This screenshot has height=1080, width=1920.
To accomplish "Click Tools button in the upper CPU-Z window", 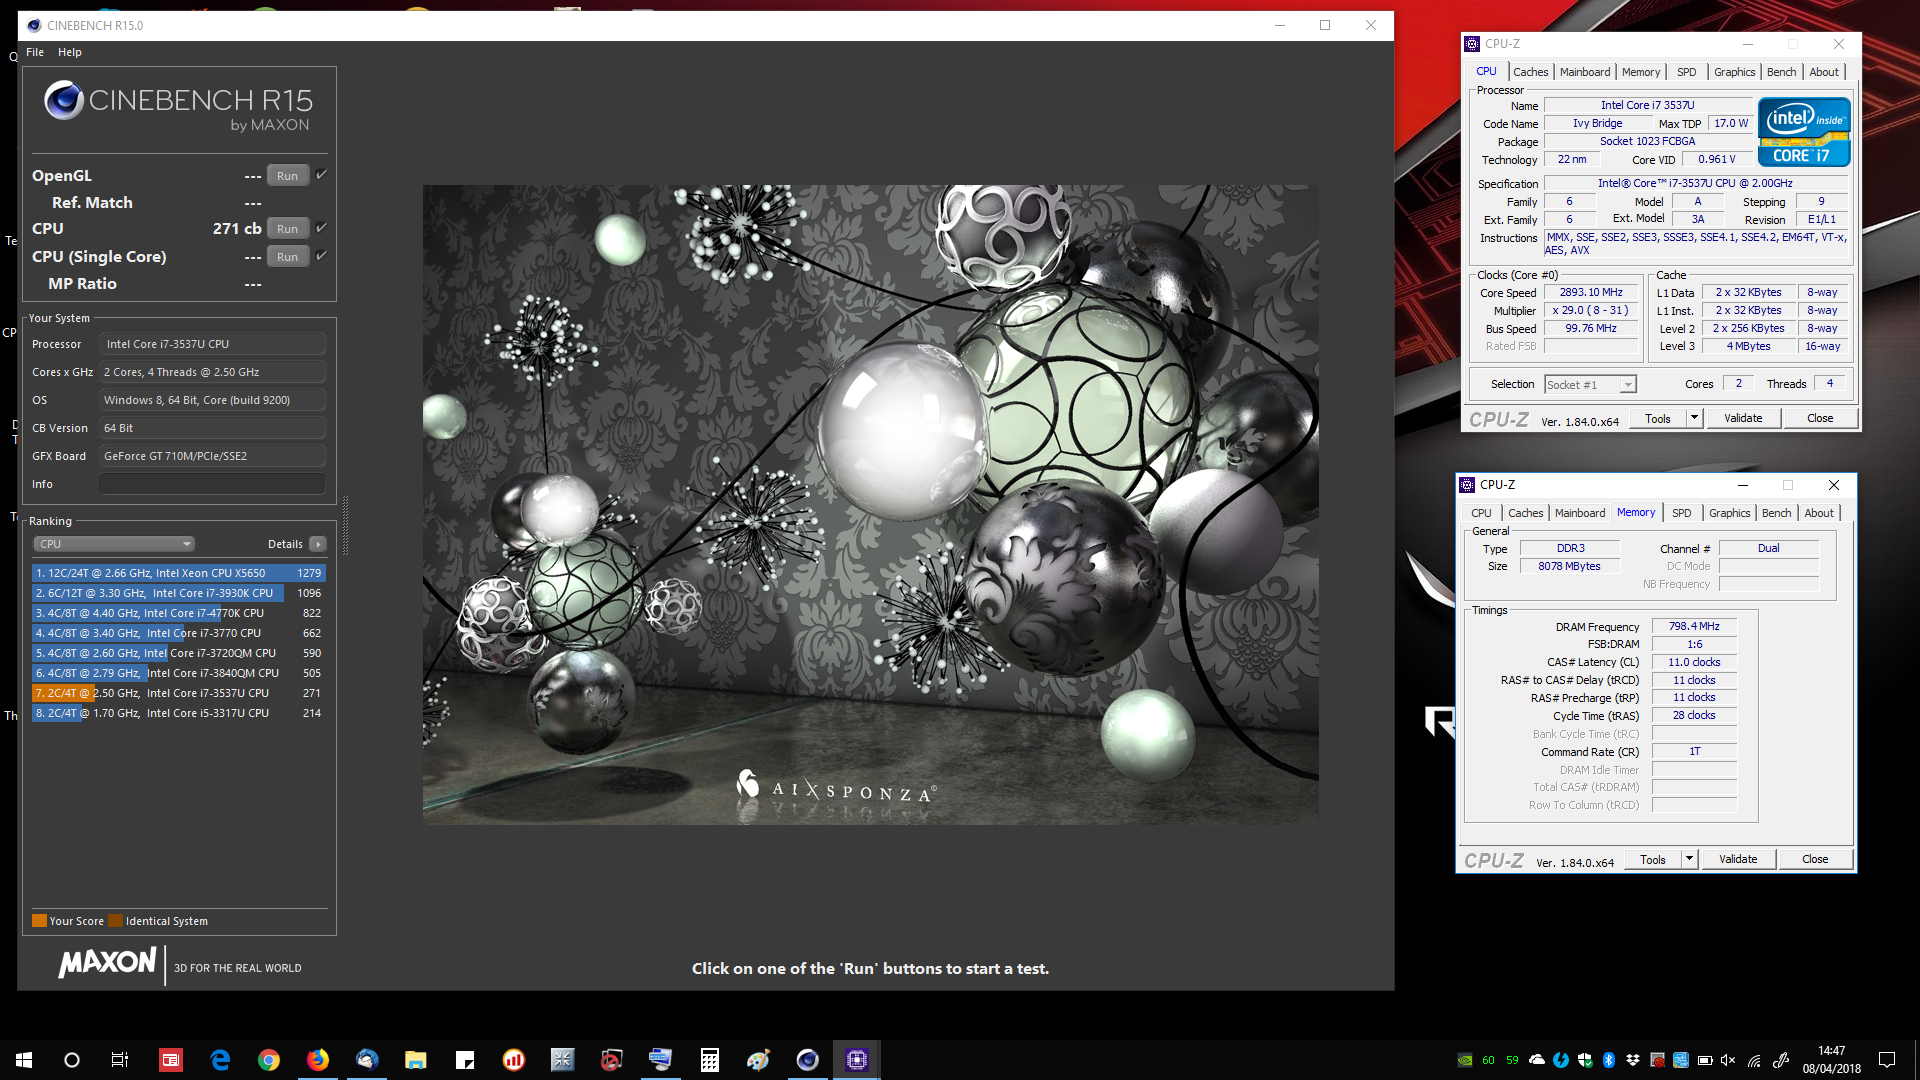I will (x=1658, y=418).
